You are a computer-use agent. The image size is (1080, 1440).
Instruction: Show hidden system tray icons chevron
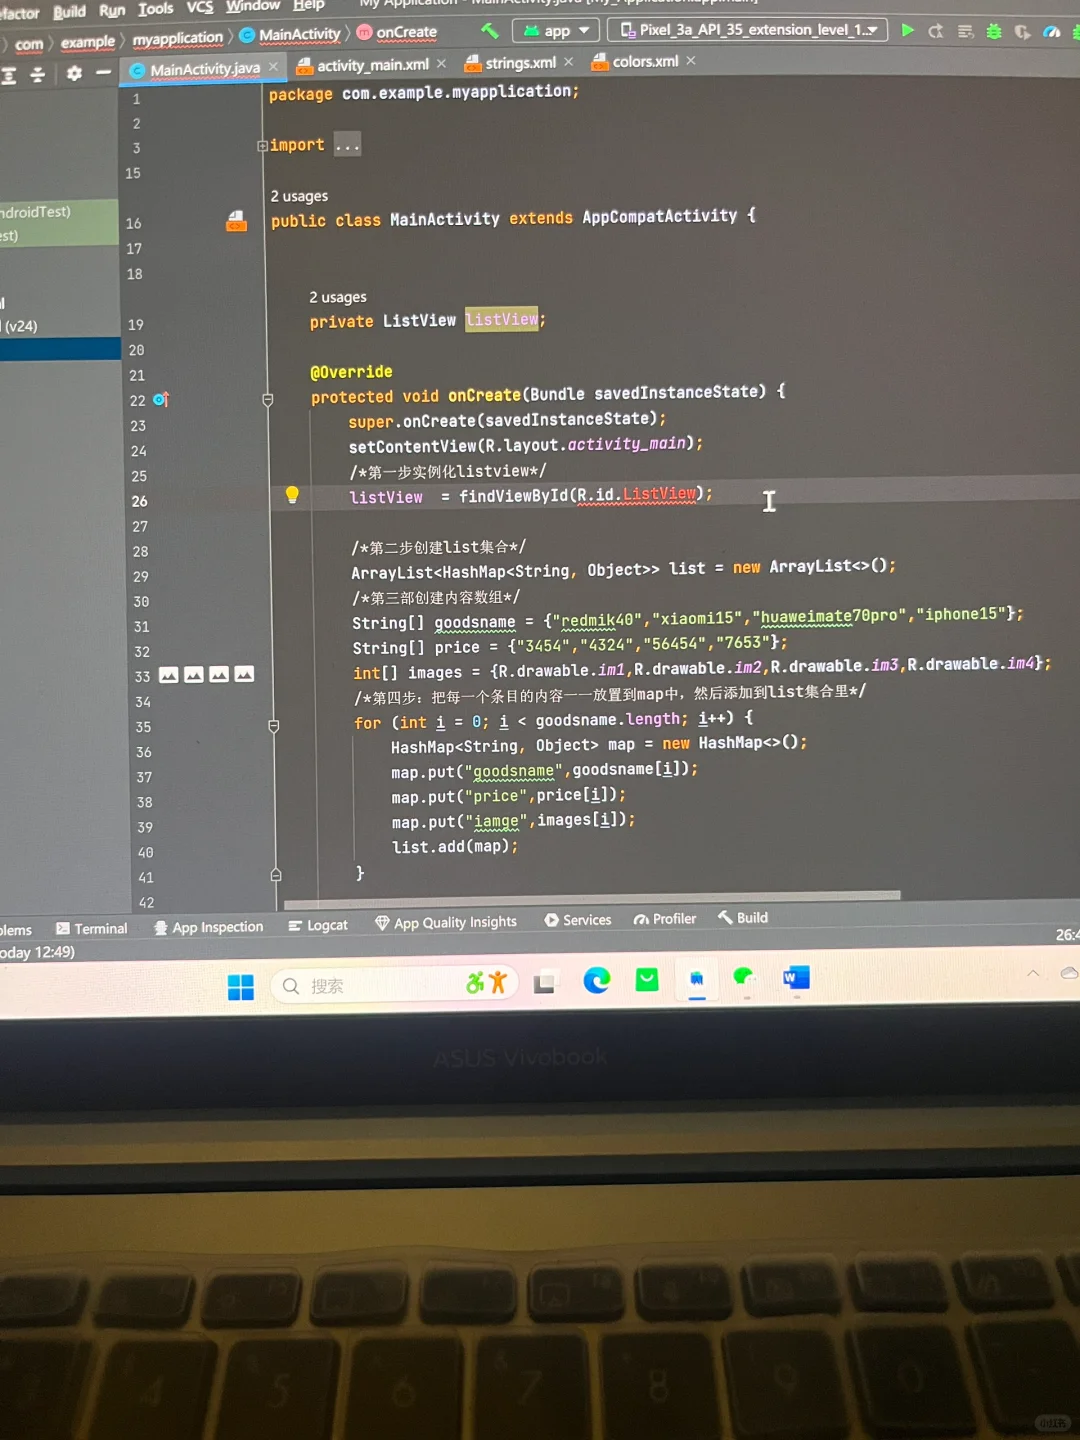click(x=1033, y=973)
